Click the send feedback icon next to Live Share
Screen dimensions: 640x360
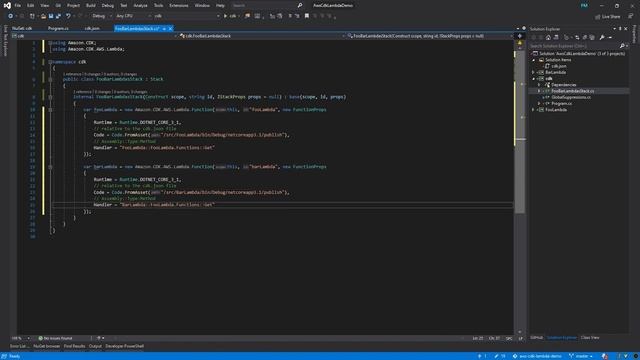point(631,16)
